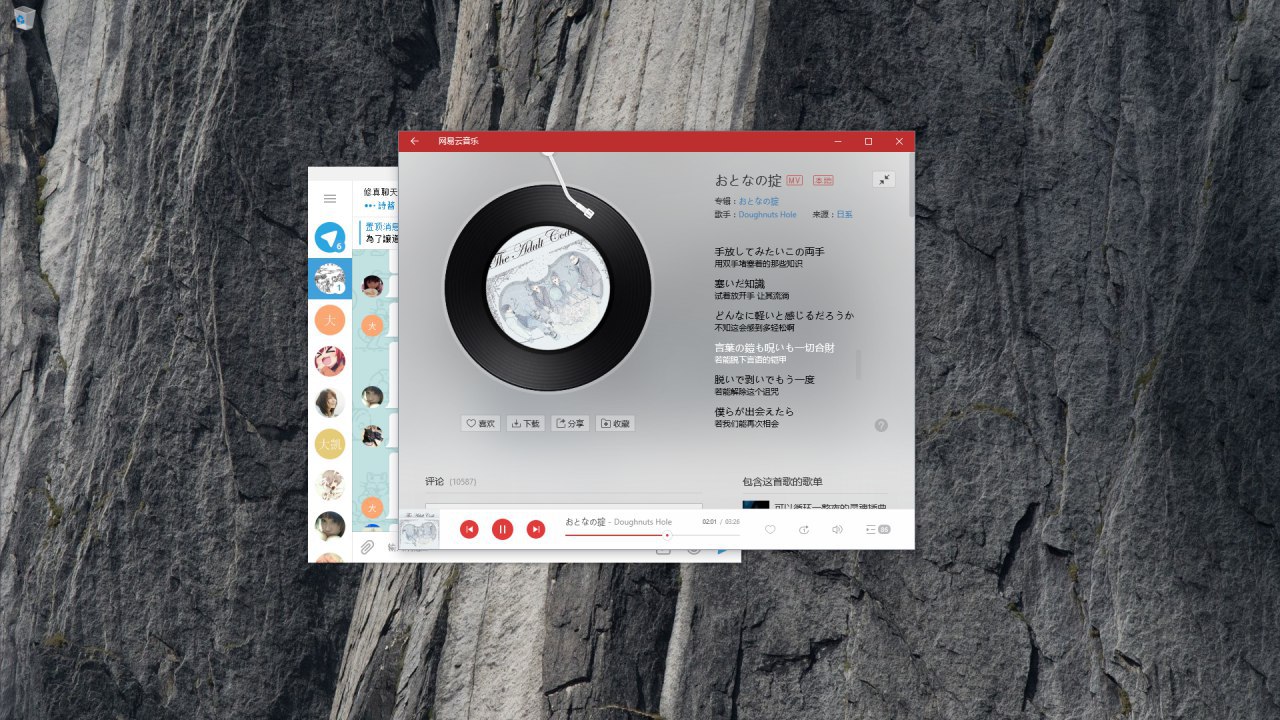The width and height of the screenshot is (1280, 720).
Task: Expand the playlist queue panel
Action: tap(877, 529)
